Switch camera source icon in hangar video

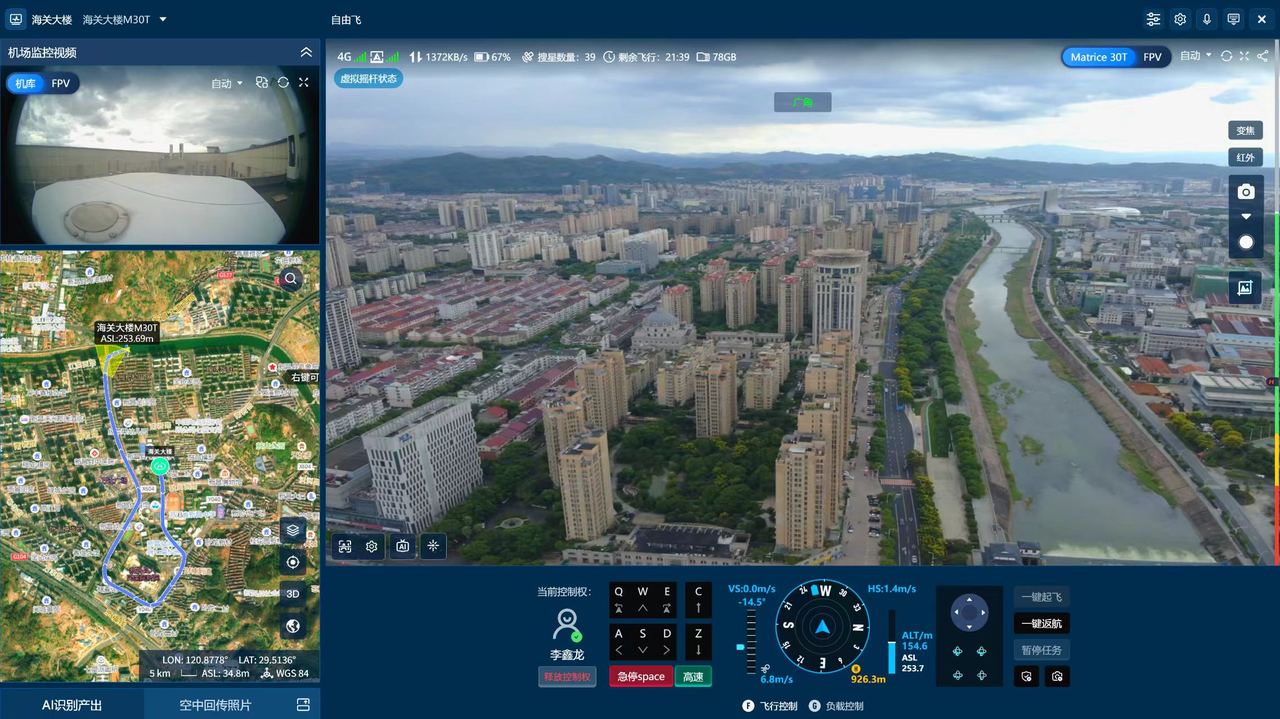tap(262, 83)
